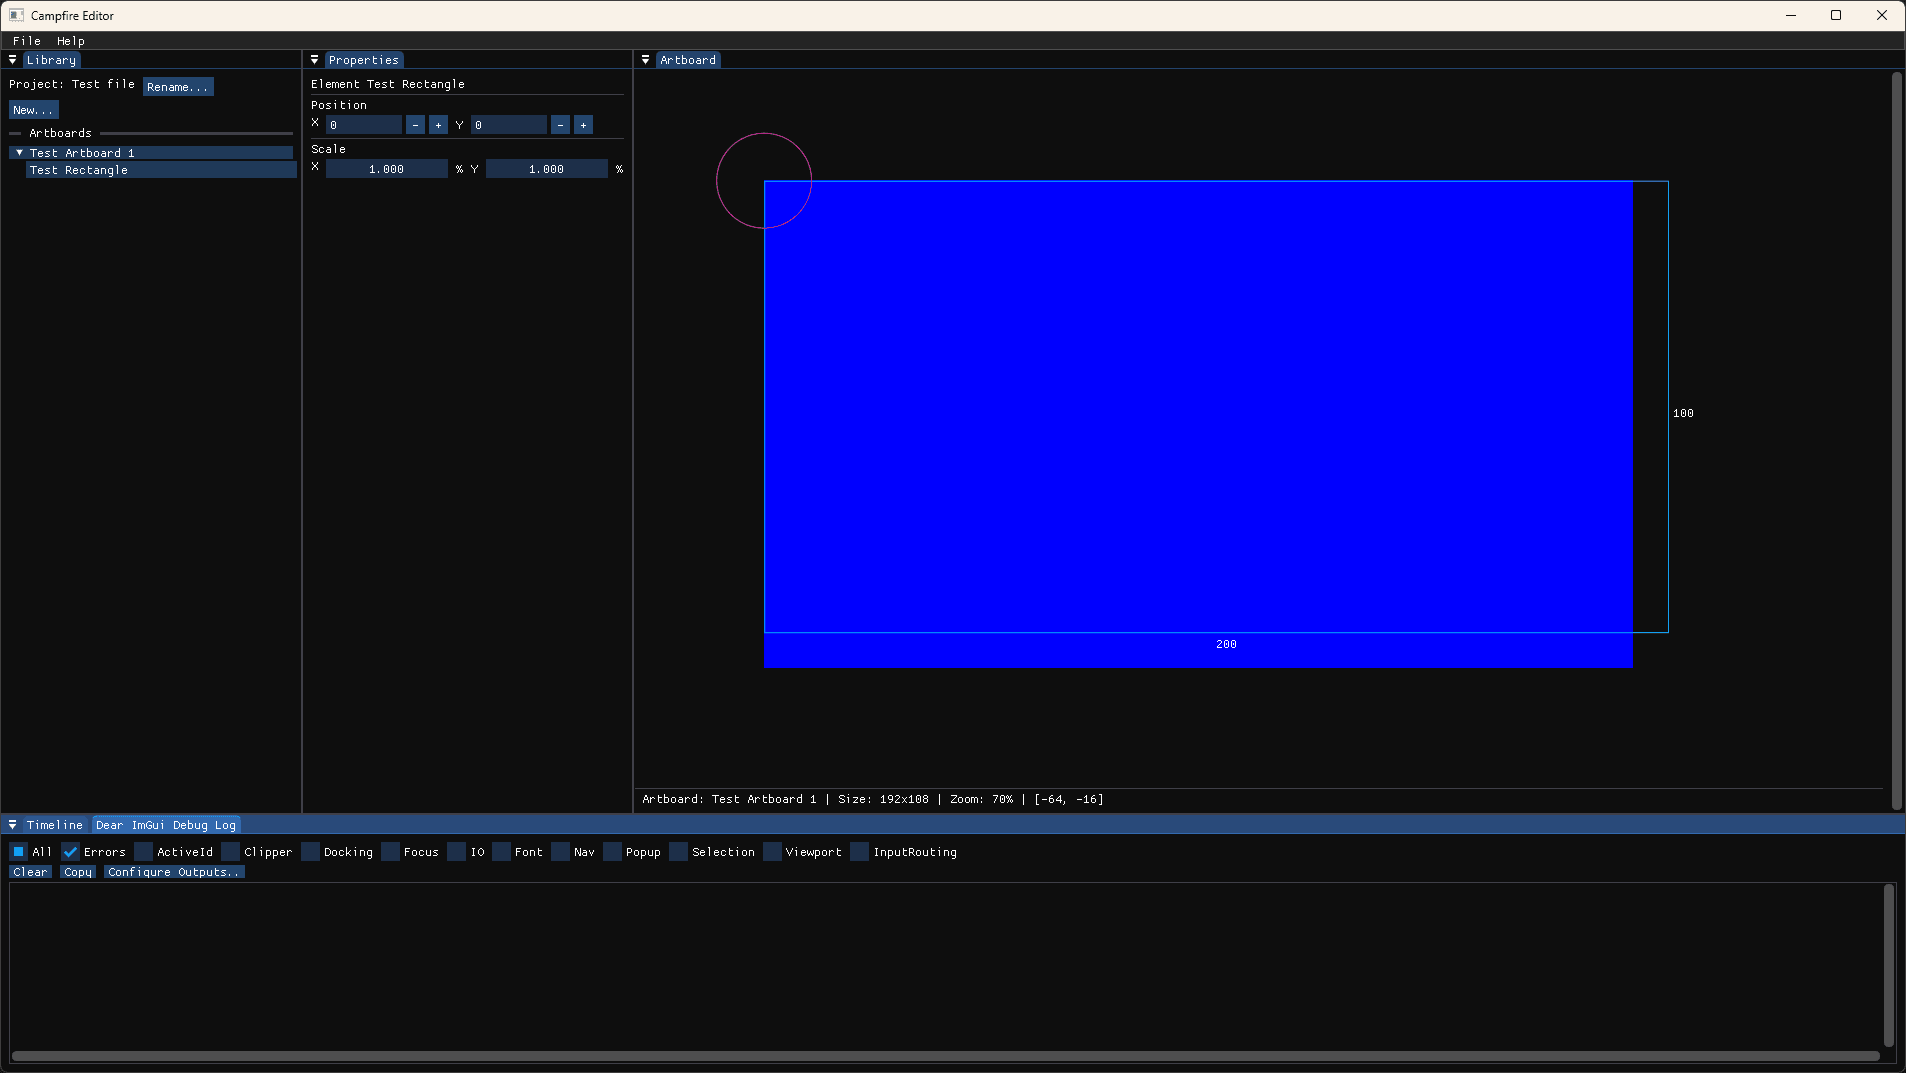The image size is (1906, 1073).
Task: Decrease Position X with minus button
Action: pyautogui.click(x=415, y=125)
